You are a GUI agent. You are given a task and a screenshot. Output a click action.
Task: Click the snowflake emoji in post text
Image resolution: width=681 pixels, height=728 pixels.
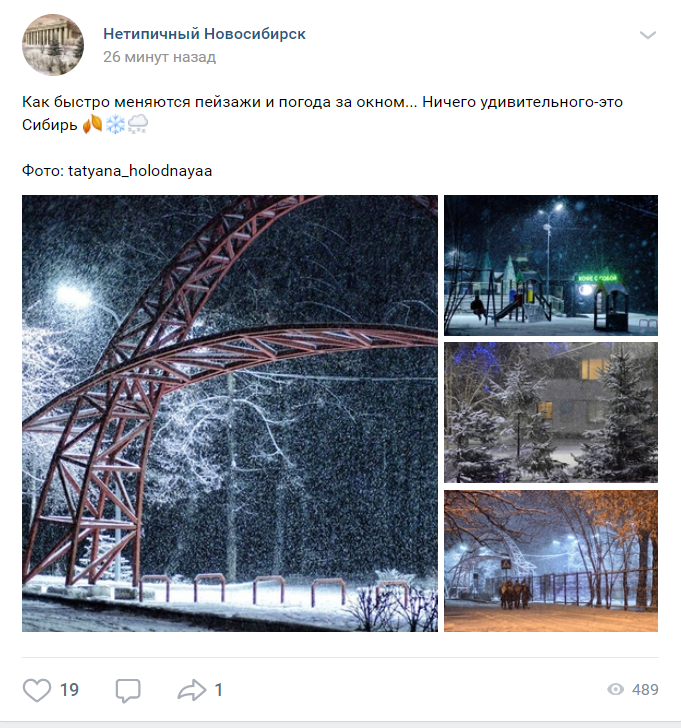pyautogui.click(x=115, y=124)
